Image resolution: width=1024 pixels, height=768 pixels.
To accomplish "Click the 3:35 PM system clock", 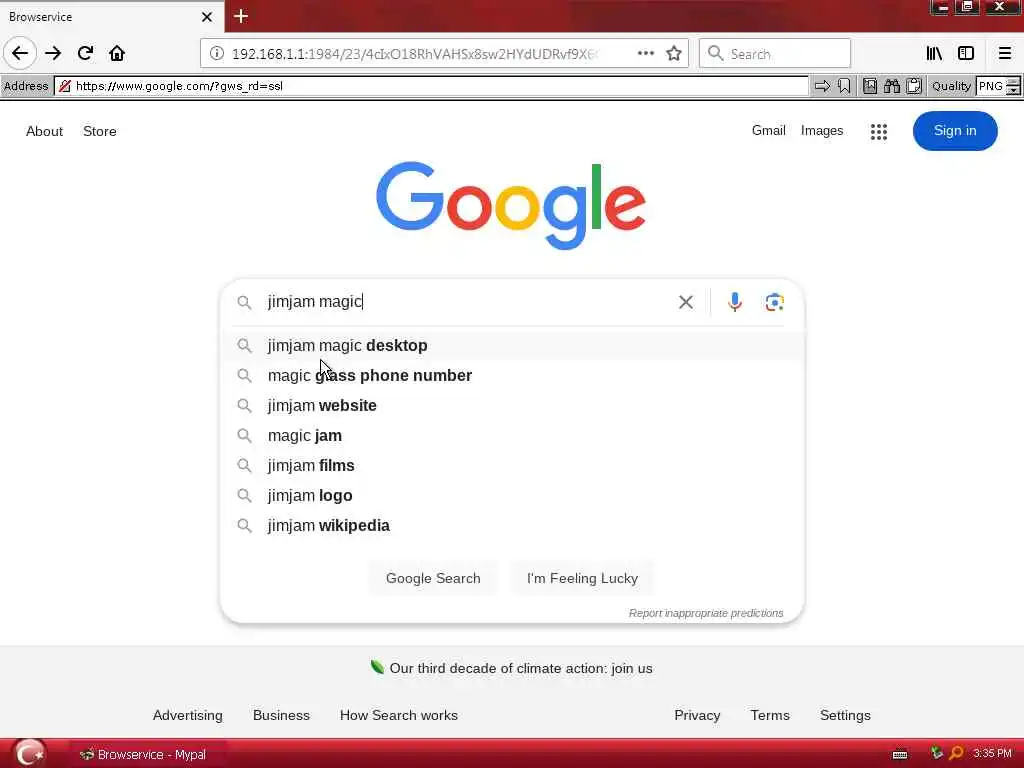I will click(x=992, y=754).
